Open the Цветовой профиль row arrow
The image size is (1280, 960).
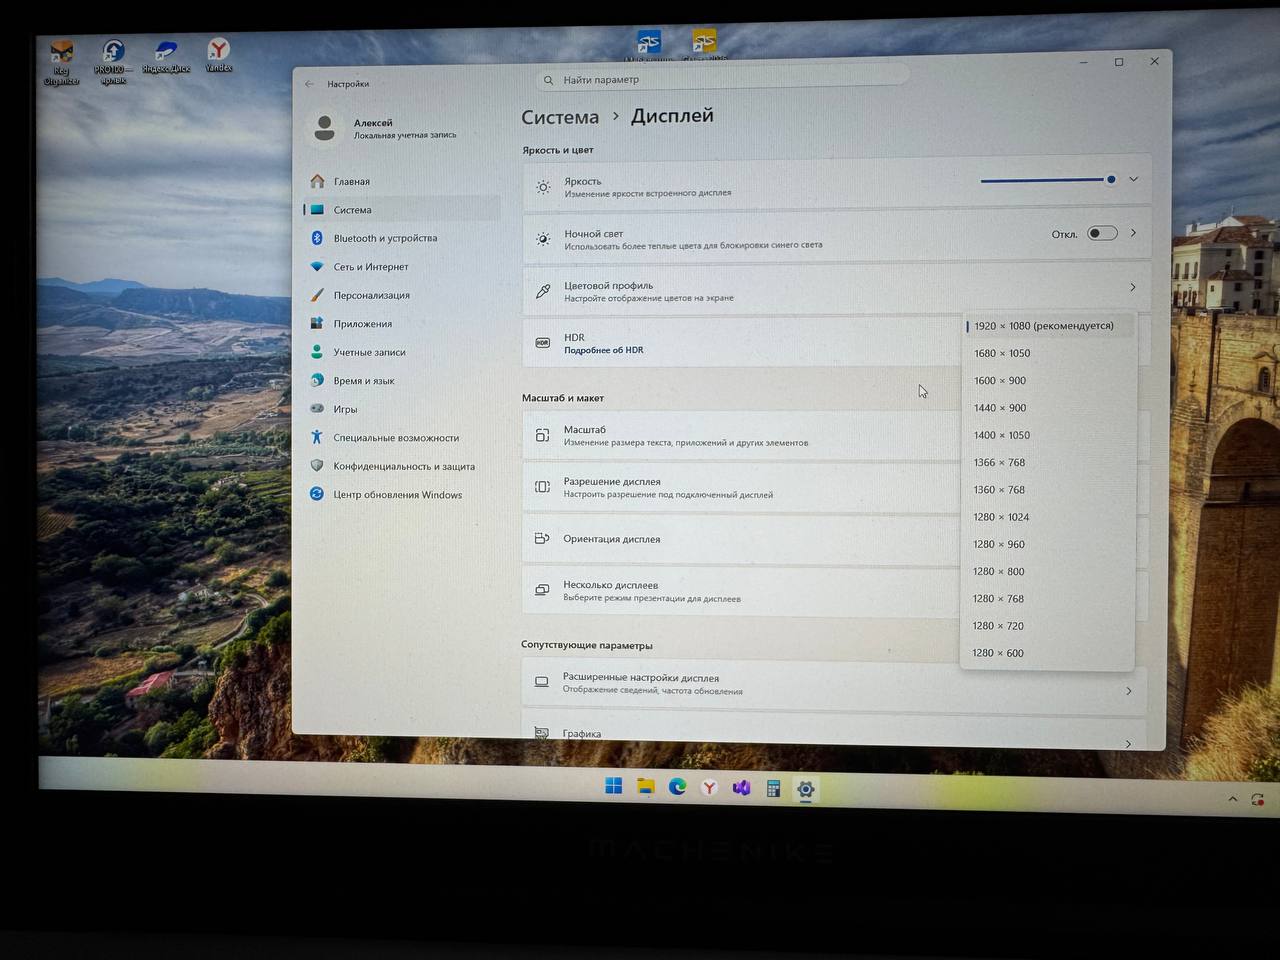pyautogui.click(x=1133, y=287)
